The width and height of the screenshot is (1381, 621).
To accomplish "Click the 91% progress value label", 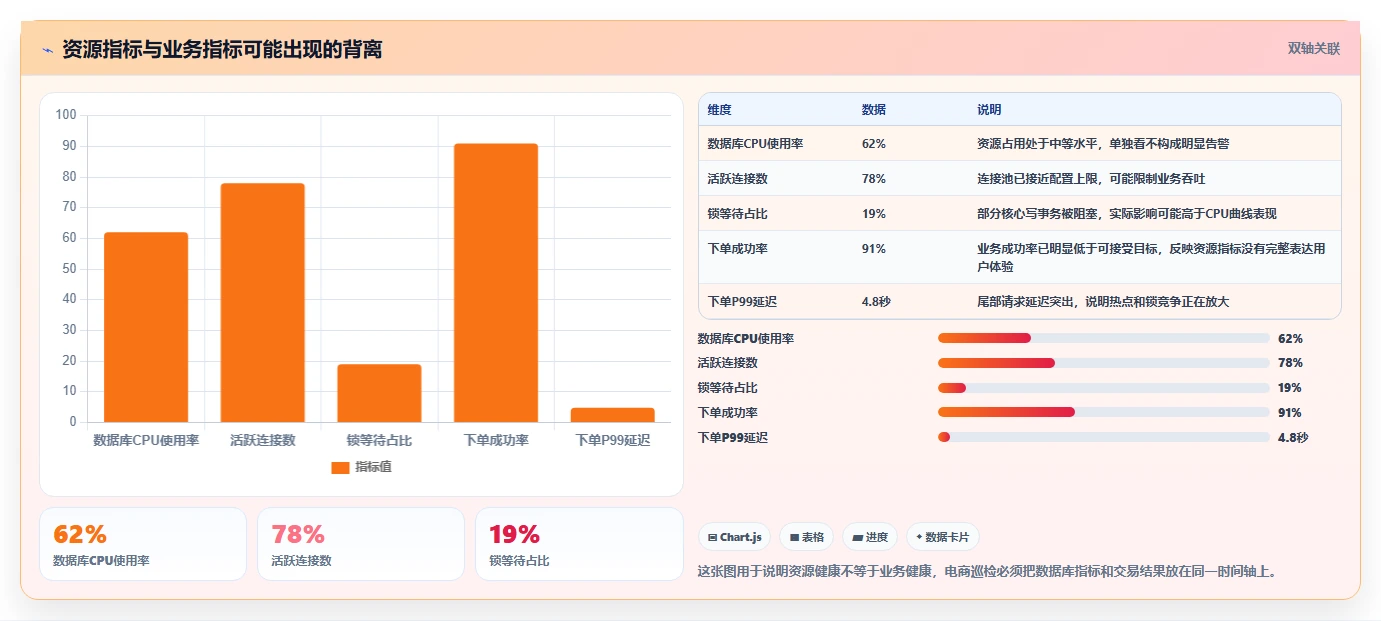I will coord(1290,412).
